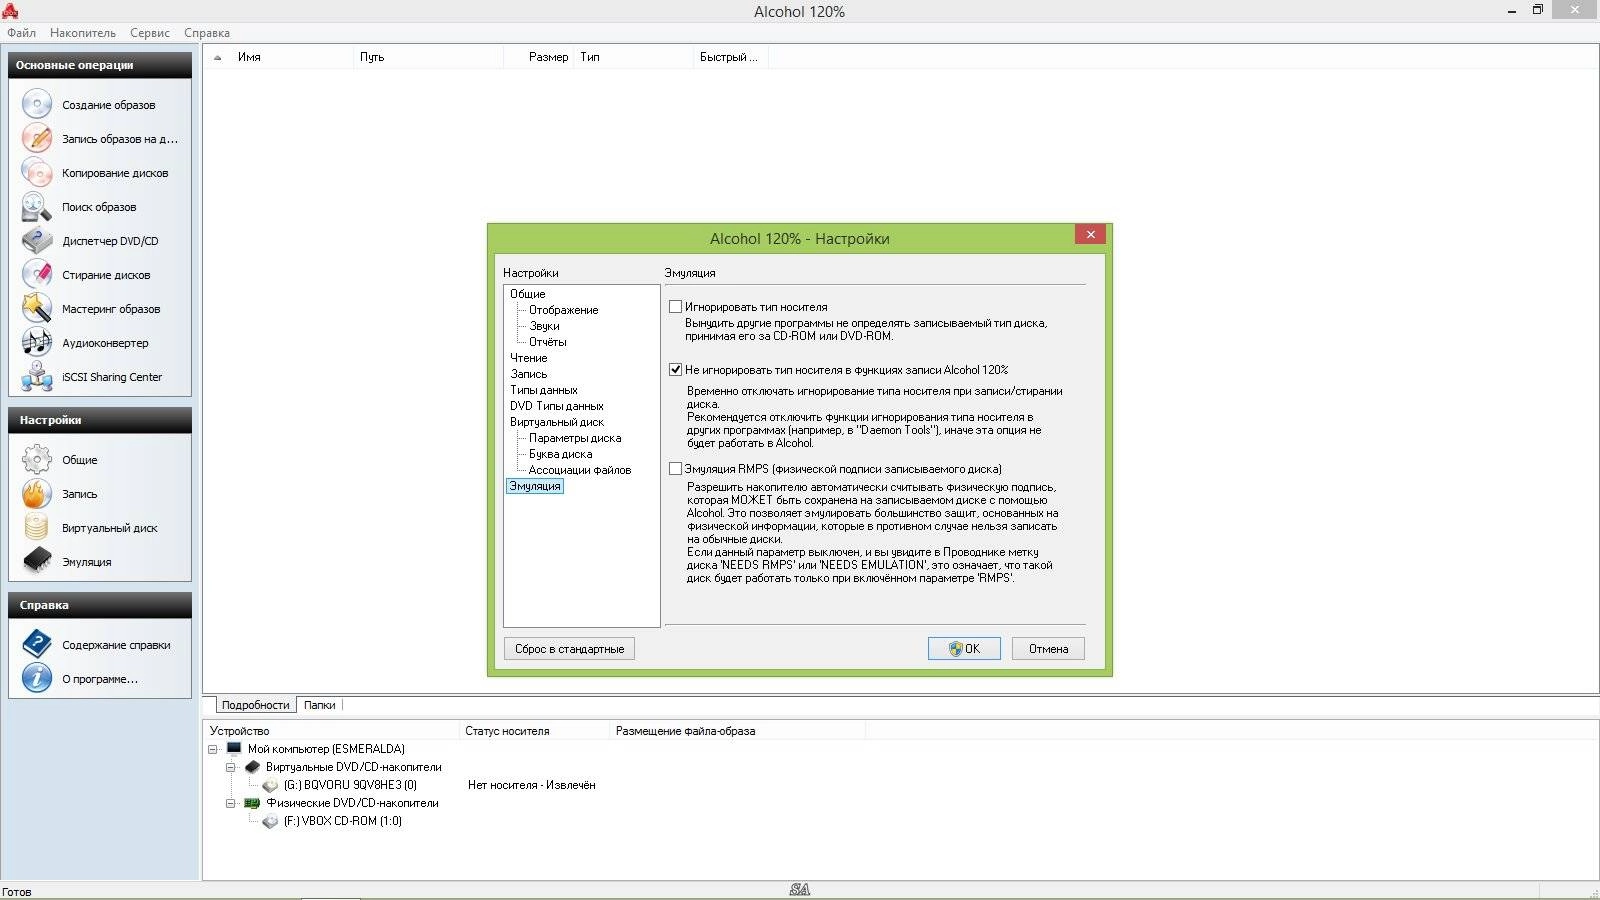
Task: Select the physical drive F: VBOX icon
Action: tap(270, 821)
